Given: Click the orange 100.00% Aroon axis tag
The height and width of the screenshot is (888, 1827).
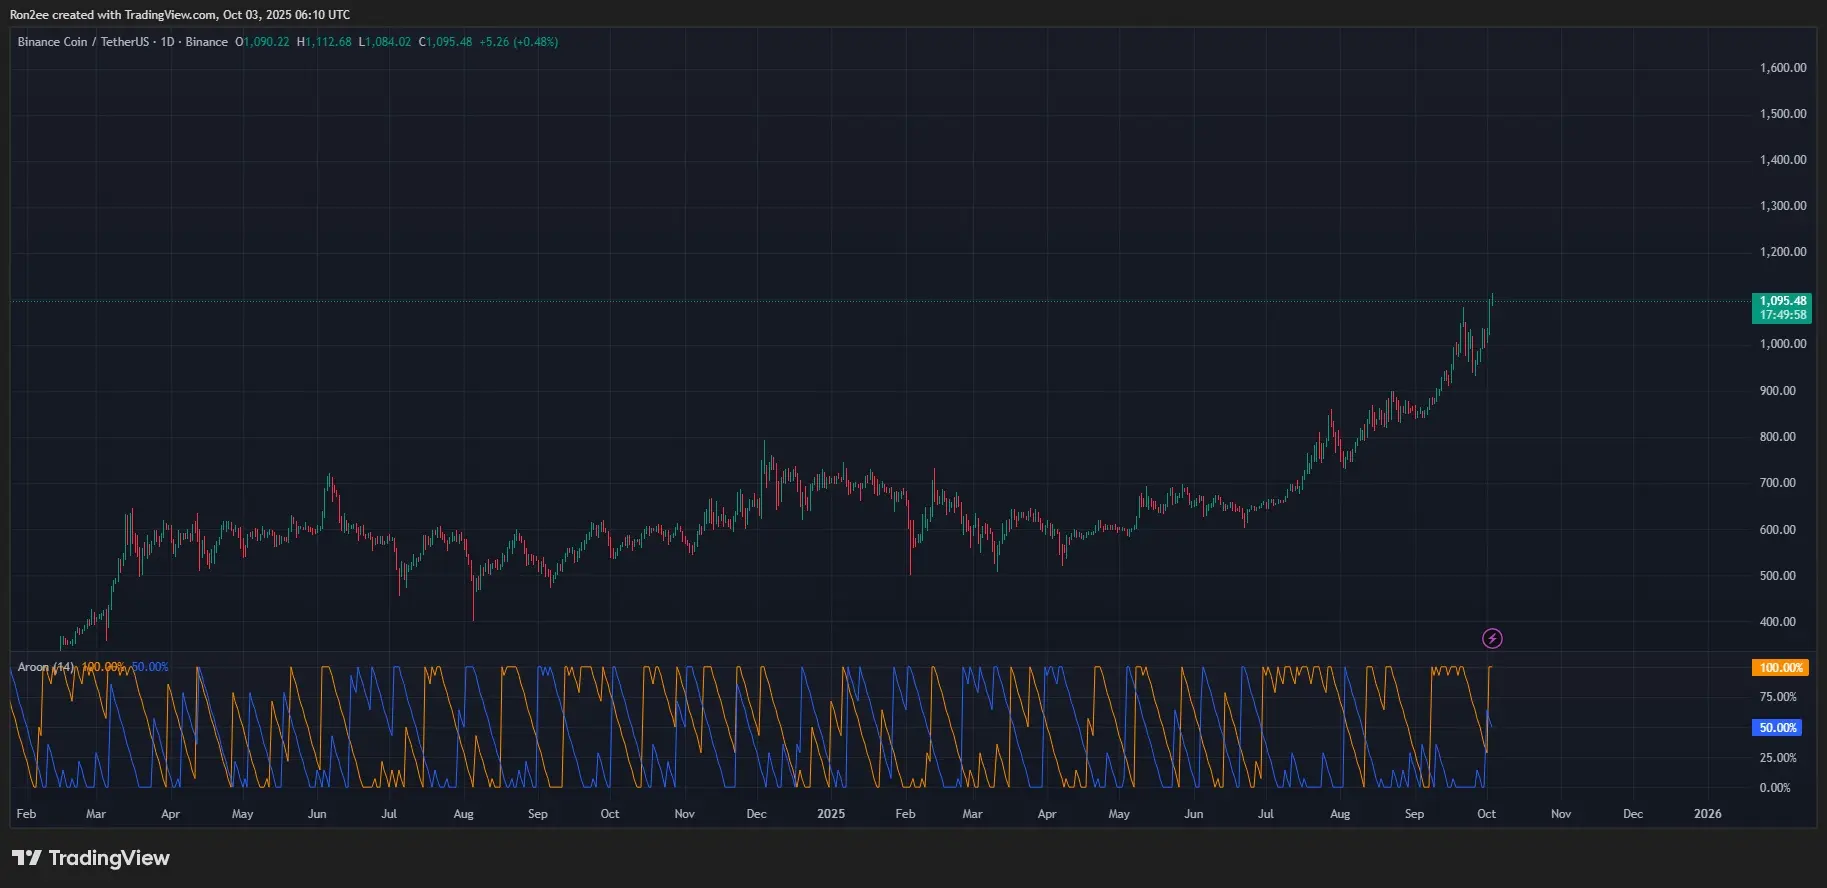Looking at the screenshot, I should click(x=1780, y=667).
